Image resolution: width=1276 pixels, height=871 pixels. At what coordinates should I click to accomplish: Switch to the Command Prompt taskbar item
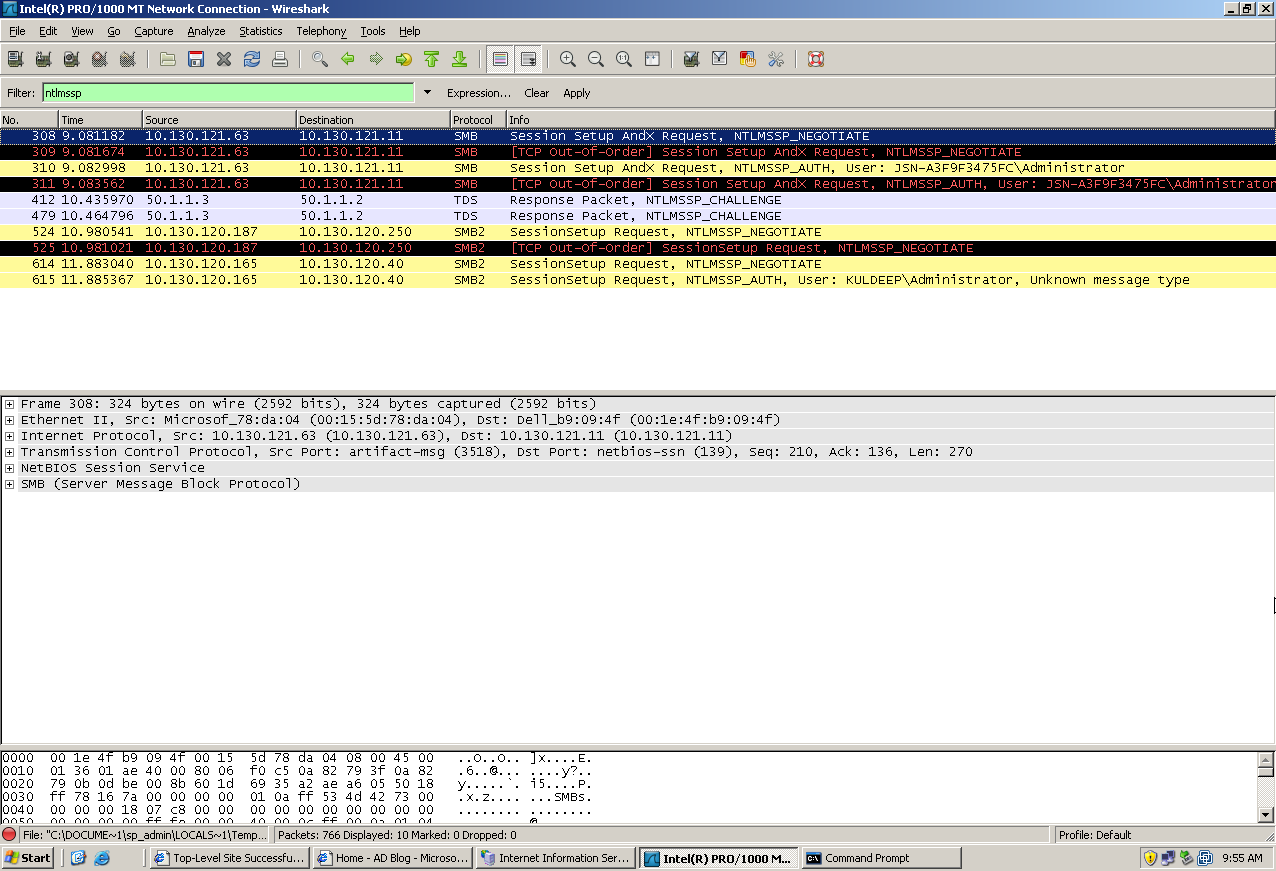pos(880,857)
